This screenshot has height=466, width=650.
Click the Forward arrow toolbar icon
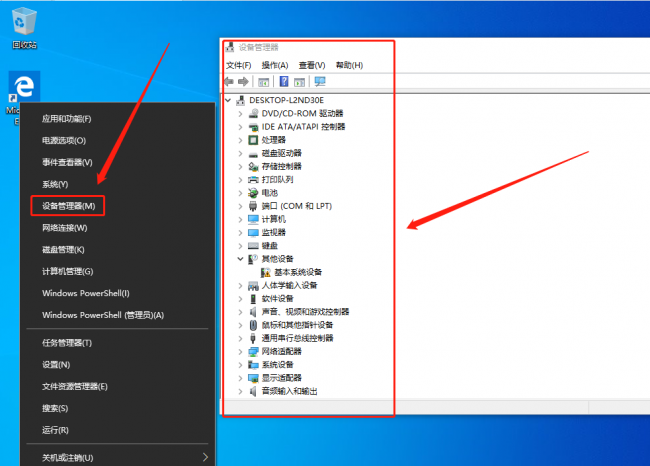[243, 82]
